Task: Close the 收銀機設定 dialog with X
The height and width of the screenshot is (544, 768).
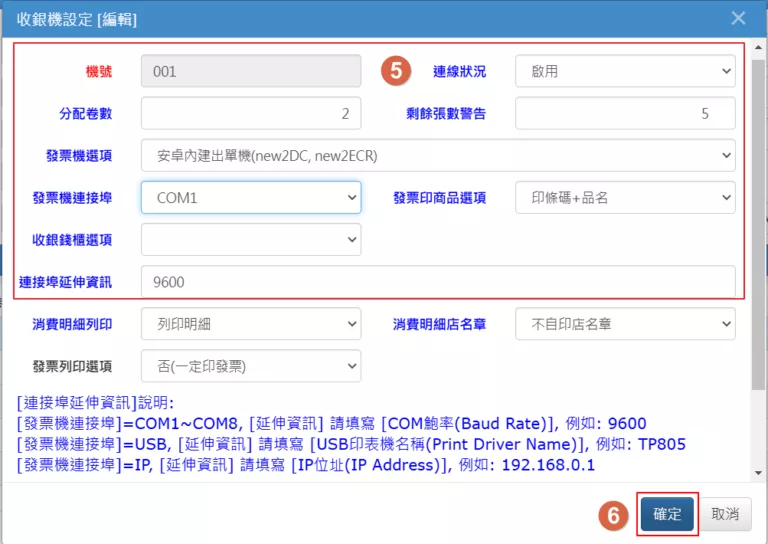Action: coord(738,19)
